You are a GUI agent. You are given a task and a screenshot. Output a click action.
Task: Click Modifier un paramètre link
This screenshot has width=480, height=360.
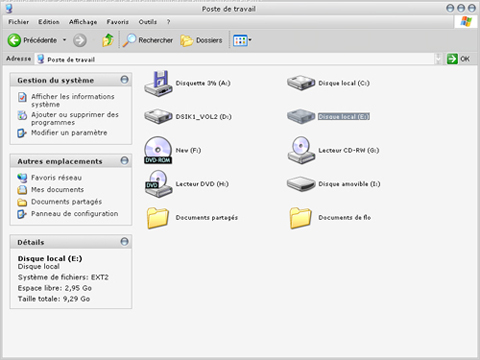[x=69, y=133]
